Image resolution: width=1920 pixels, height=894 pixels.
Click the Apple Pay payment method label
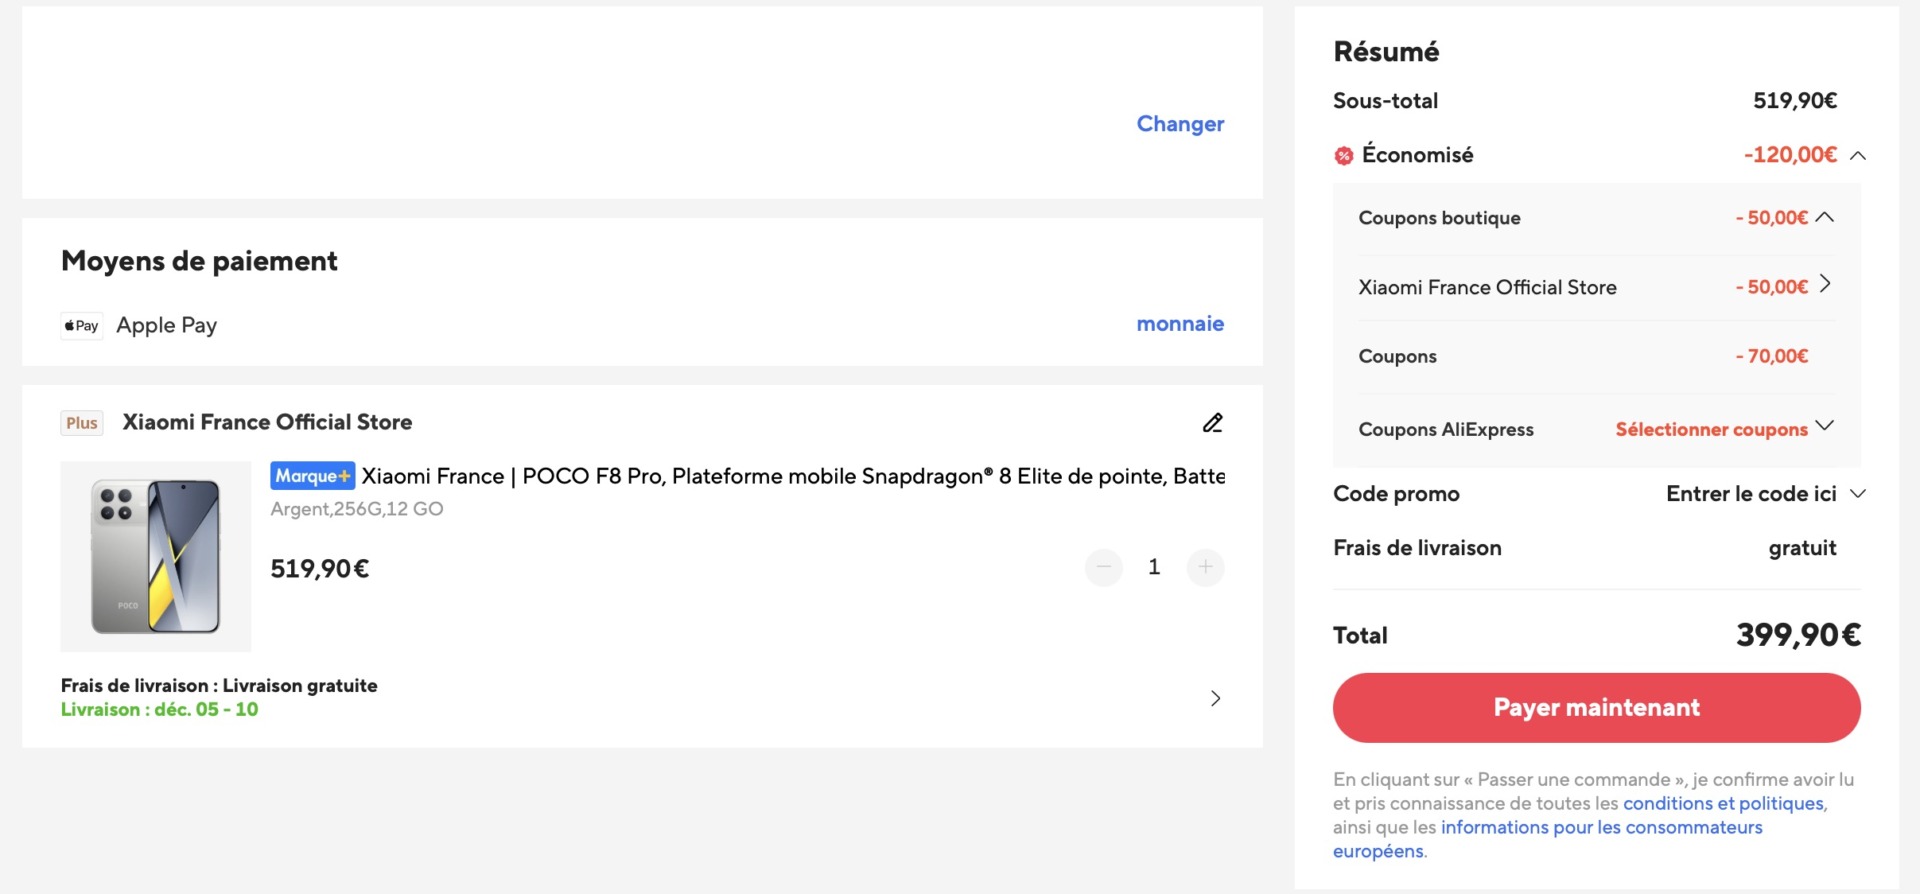pos(166,326)
